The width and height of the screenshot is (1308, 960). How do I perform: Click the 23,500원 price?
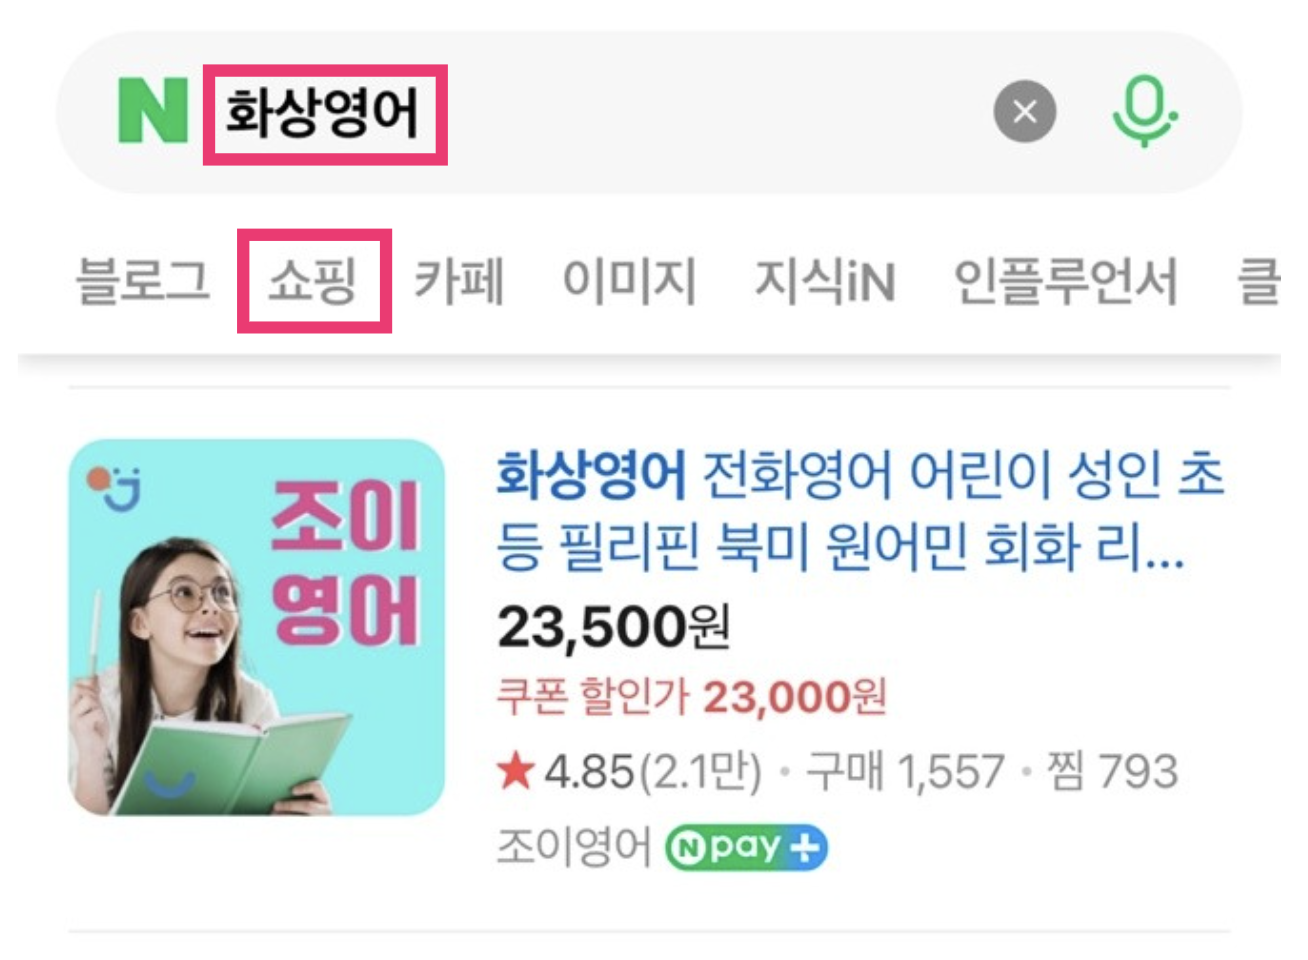coord(613,627)
